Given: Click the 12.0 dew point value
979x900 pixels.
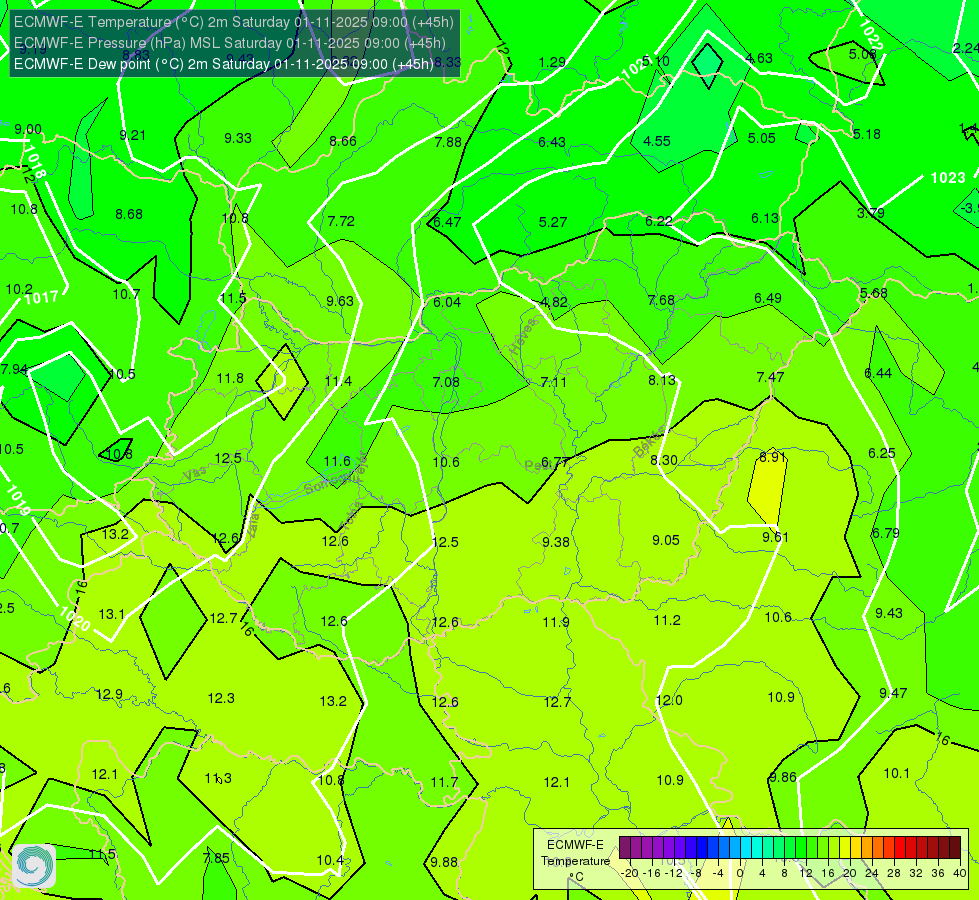Looking at the screenshot, I should (x=669, y=700).
